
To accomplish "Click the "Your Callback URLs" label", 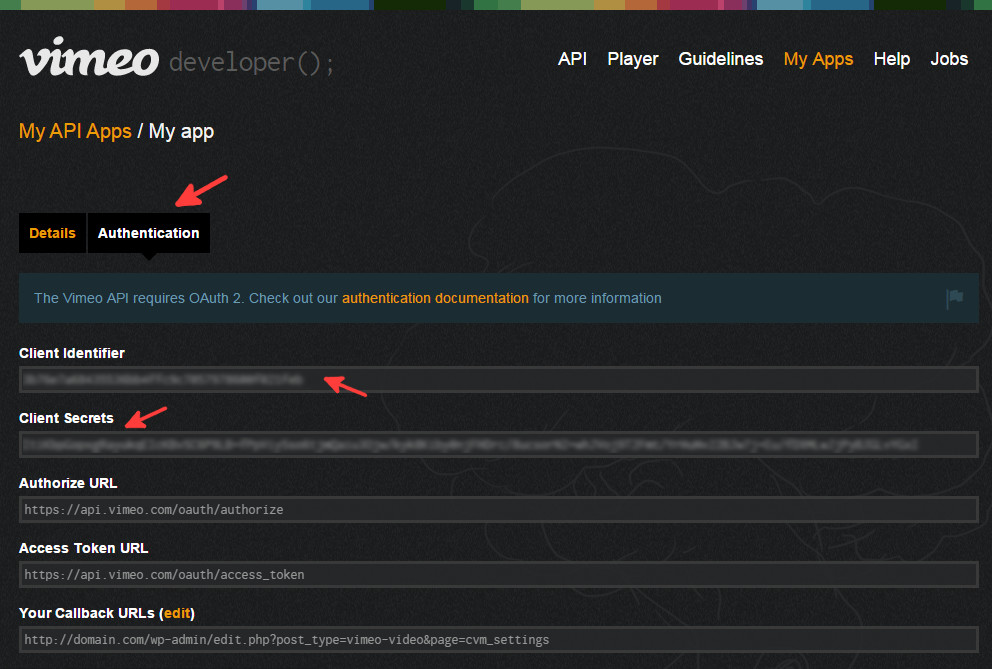I will pyautogui.click(x=87, y=613).
